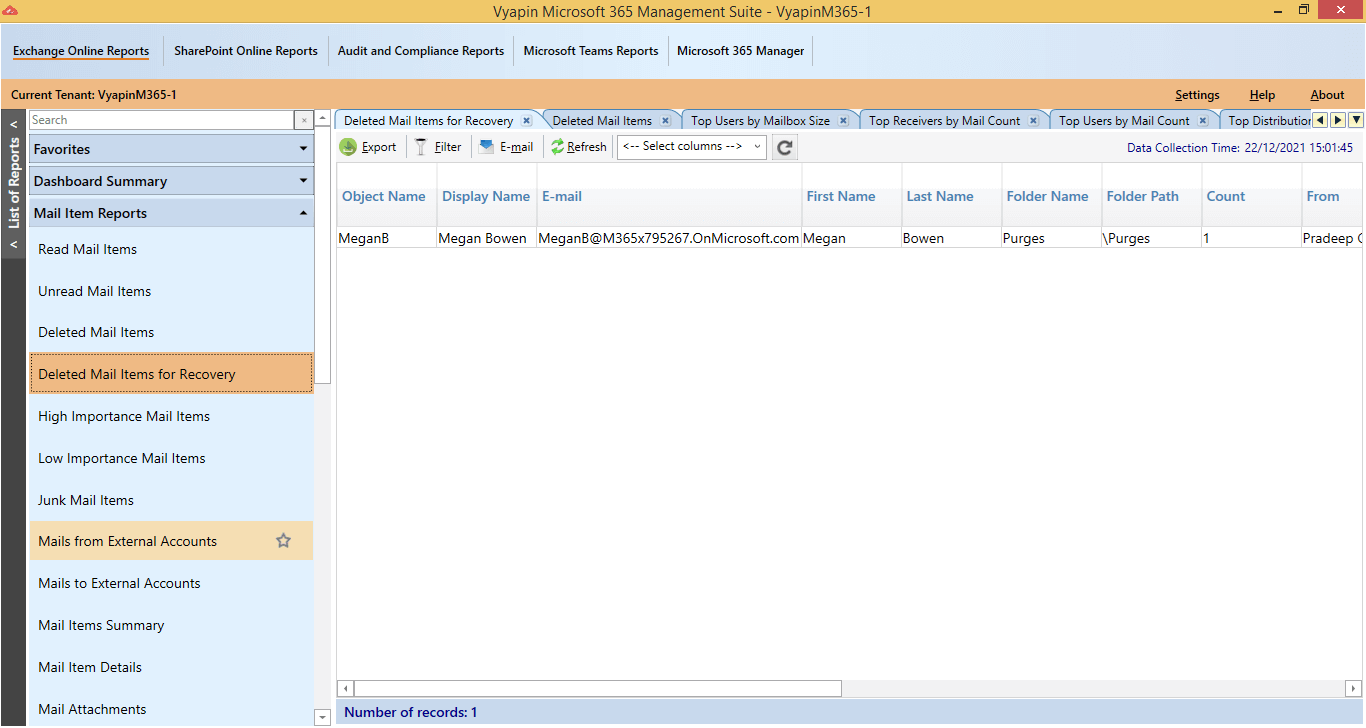
Task: Sort by the Display Name column header
Action: [486, 196]
